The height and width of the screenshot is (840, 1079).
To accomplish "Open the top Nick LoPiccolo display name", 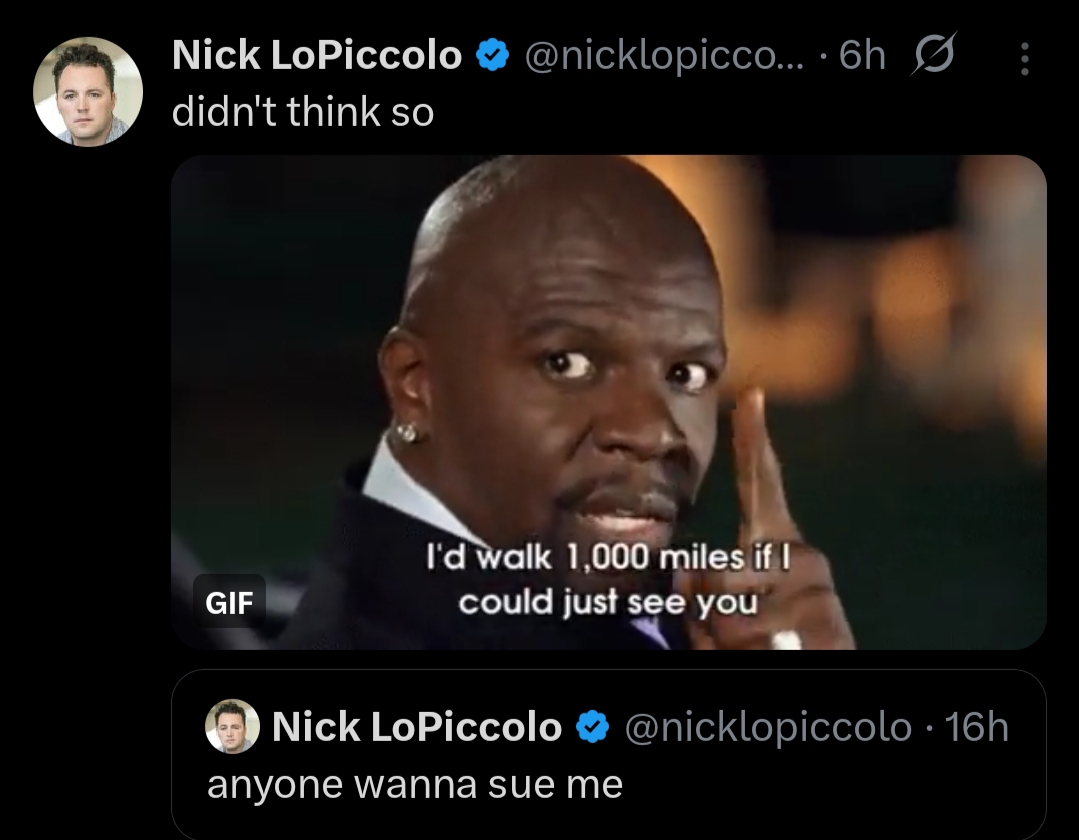I will click(317, 54).
